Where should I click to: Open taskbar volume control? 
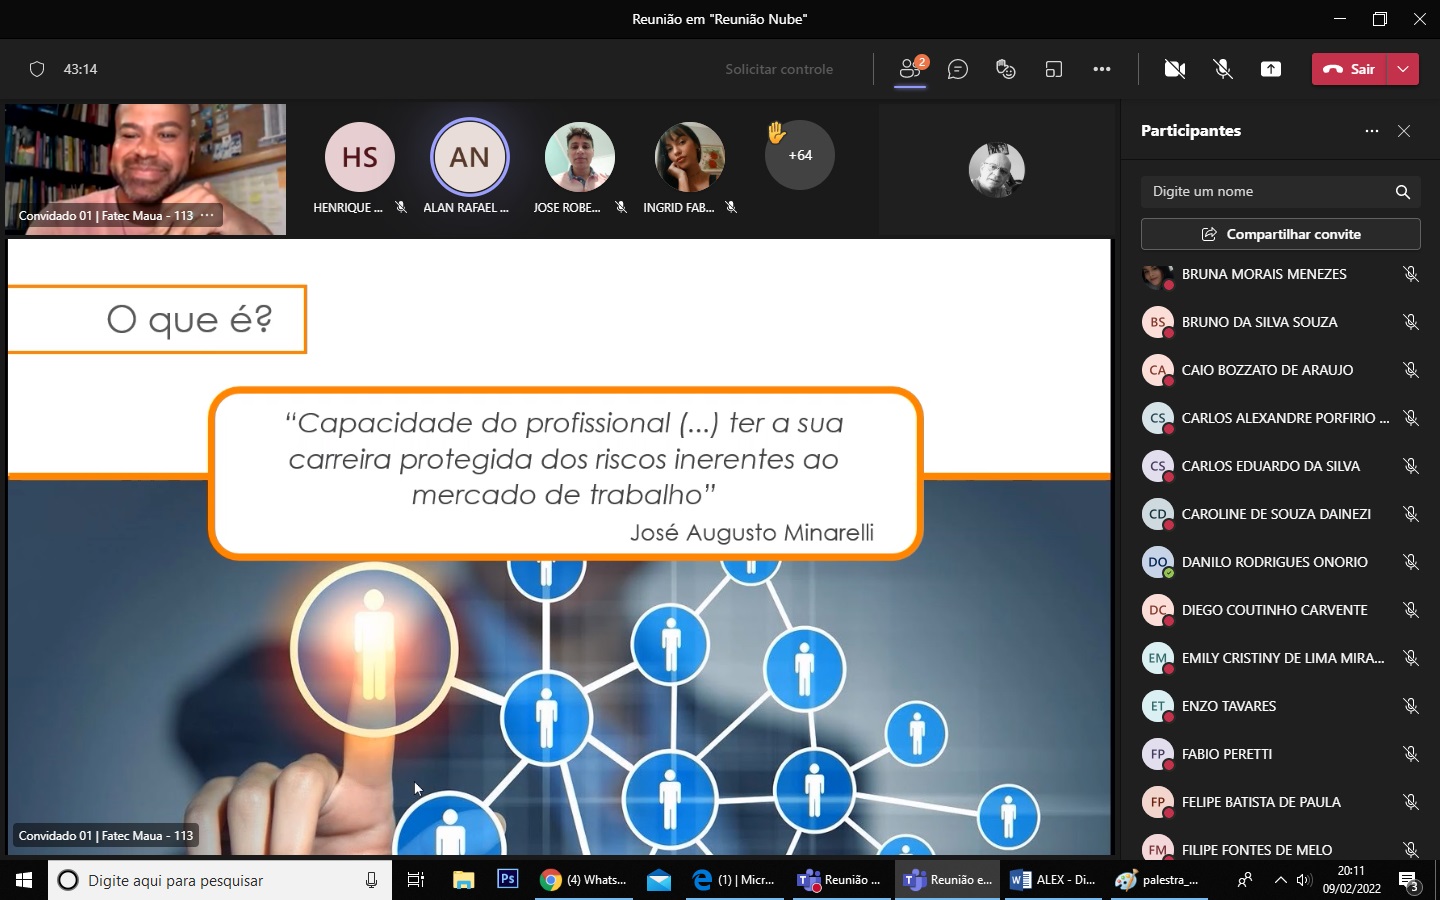click(1304, 880)
